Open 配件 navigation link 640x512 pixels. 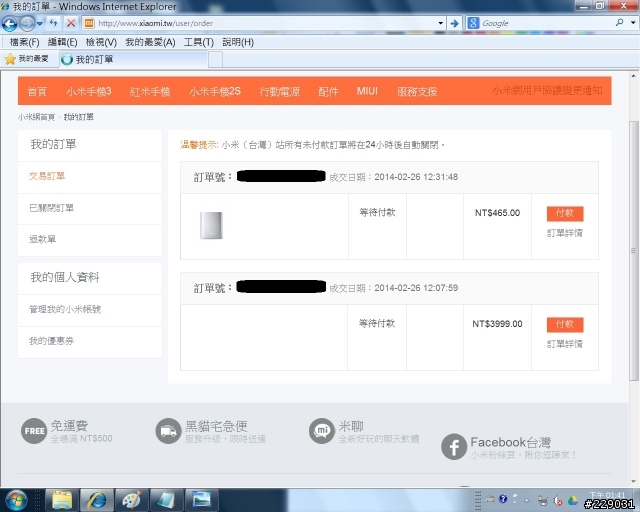[x=329, y=91]
